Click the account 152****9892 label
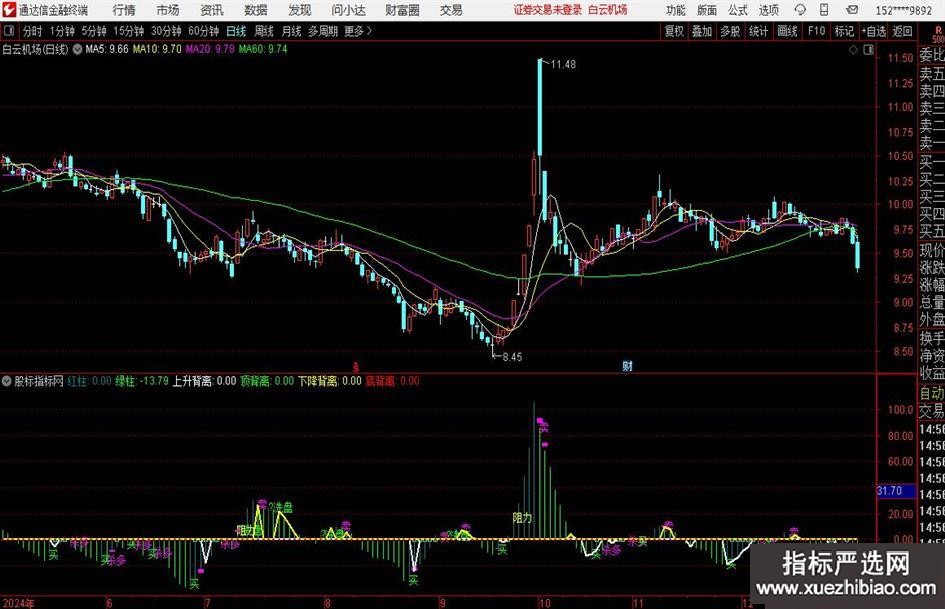Screen dimensions: 945x609 click(x=903, y=10)
